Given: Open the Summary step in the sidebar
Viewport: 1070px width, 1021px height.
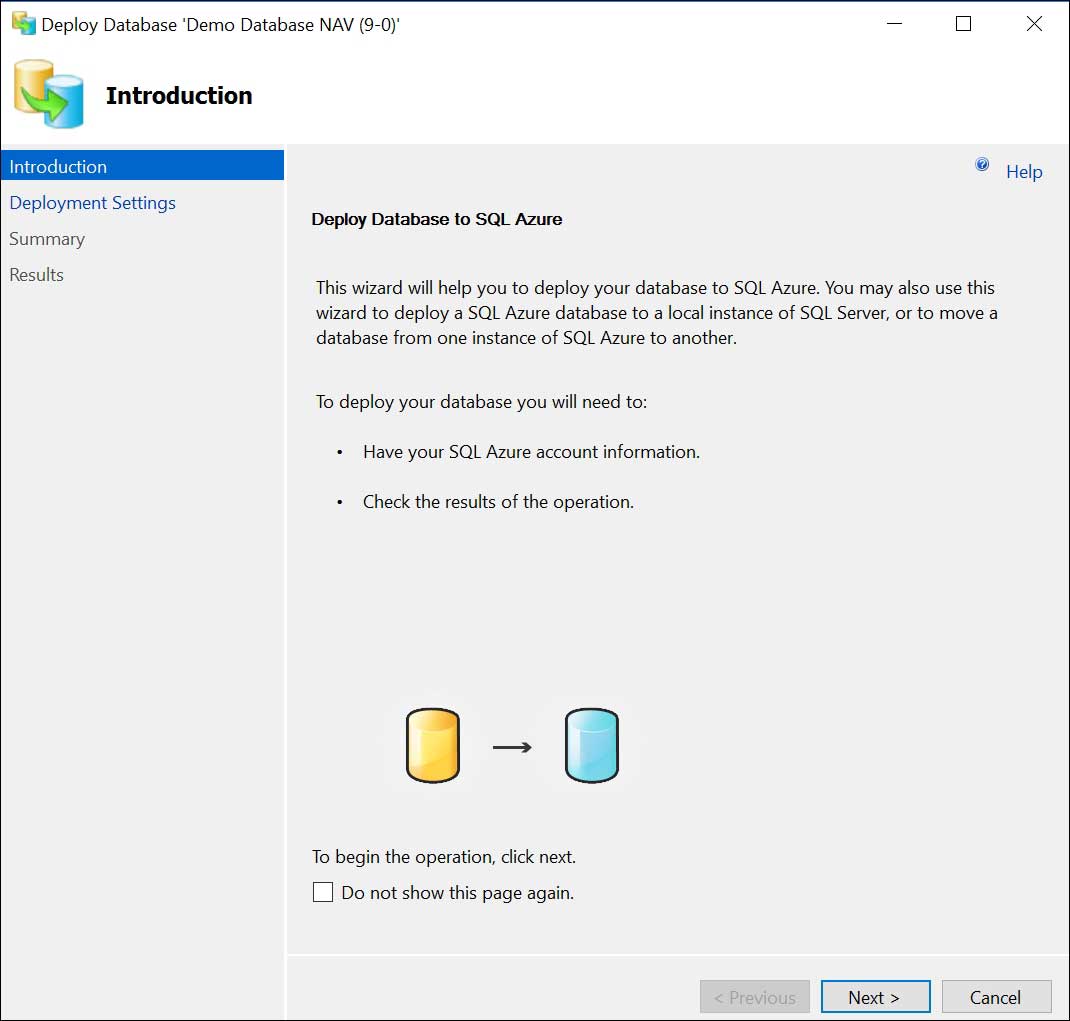Looking at the screenshot, I should (x=46, y=238).
